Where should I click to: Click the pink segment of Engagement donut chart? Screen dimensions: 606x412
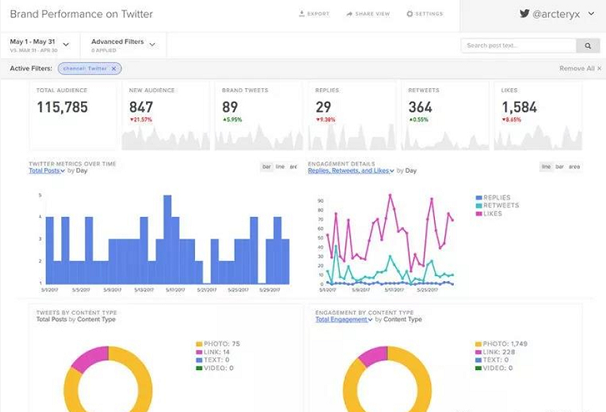[x=374, y=355]
